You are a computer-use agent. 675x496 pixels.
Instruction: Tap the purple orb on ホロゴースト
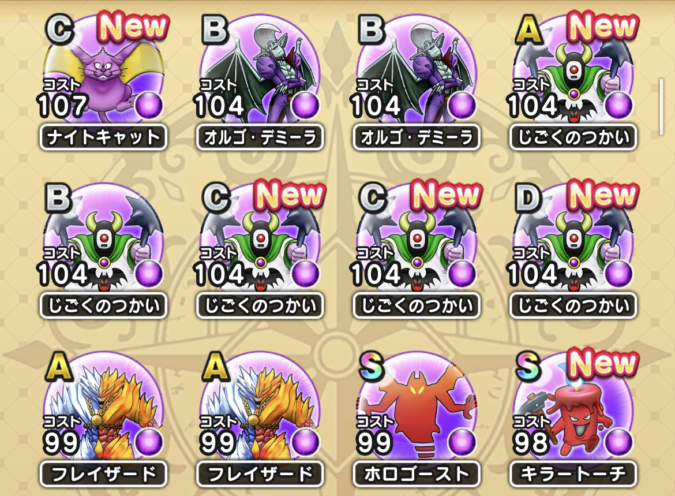click(x=462, y=442)
